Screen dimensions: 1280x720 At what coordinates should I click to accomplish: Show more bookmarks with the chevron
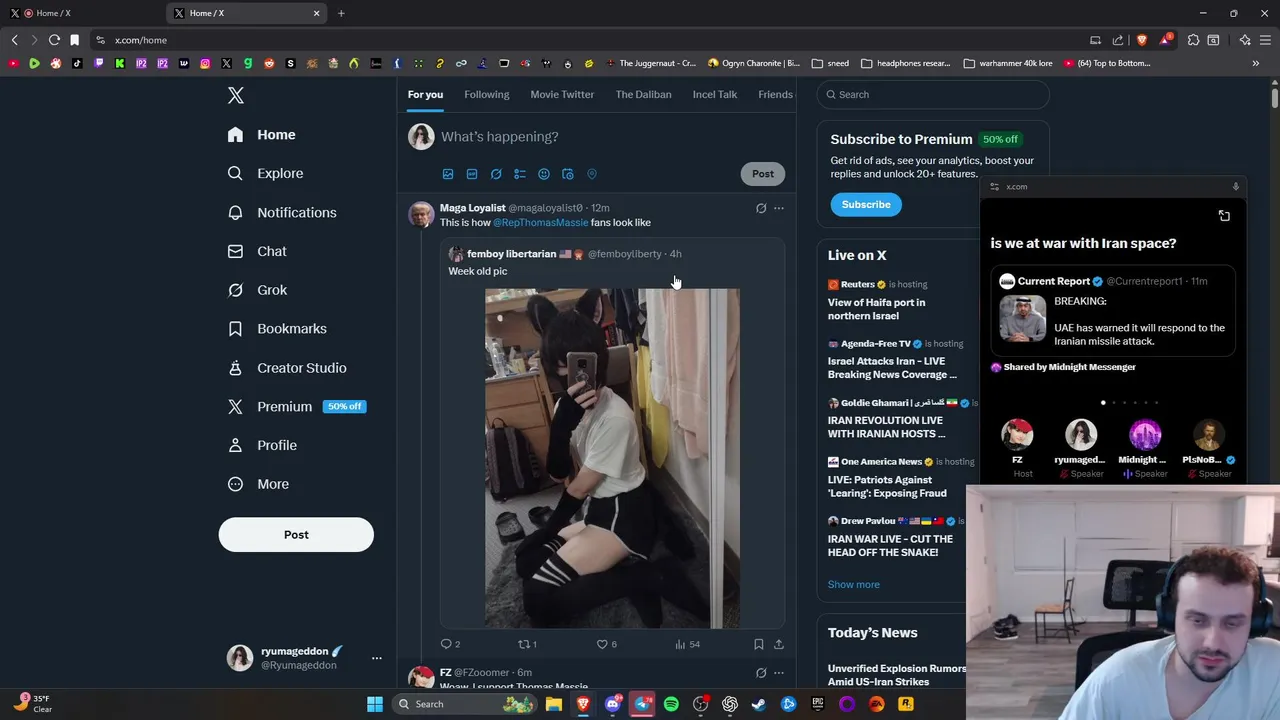(1255, 63)
